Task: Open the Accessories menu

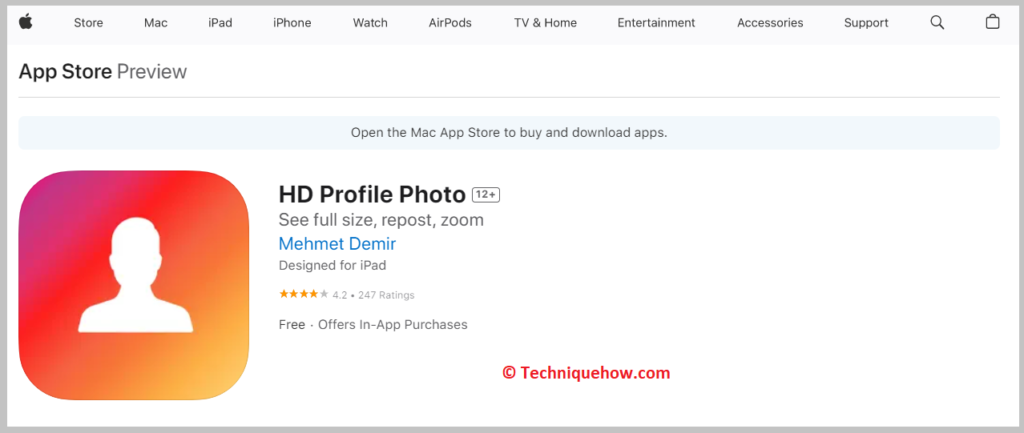Action: (x=770, y=23)
